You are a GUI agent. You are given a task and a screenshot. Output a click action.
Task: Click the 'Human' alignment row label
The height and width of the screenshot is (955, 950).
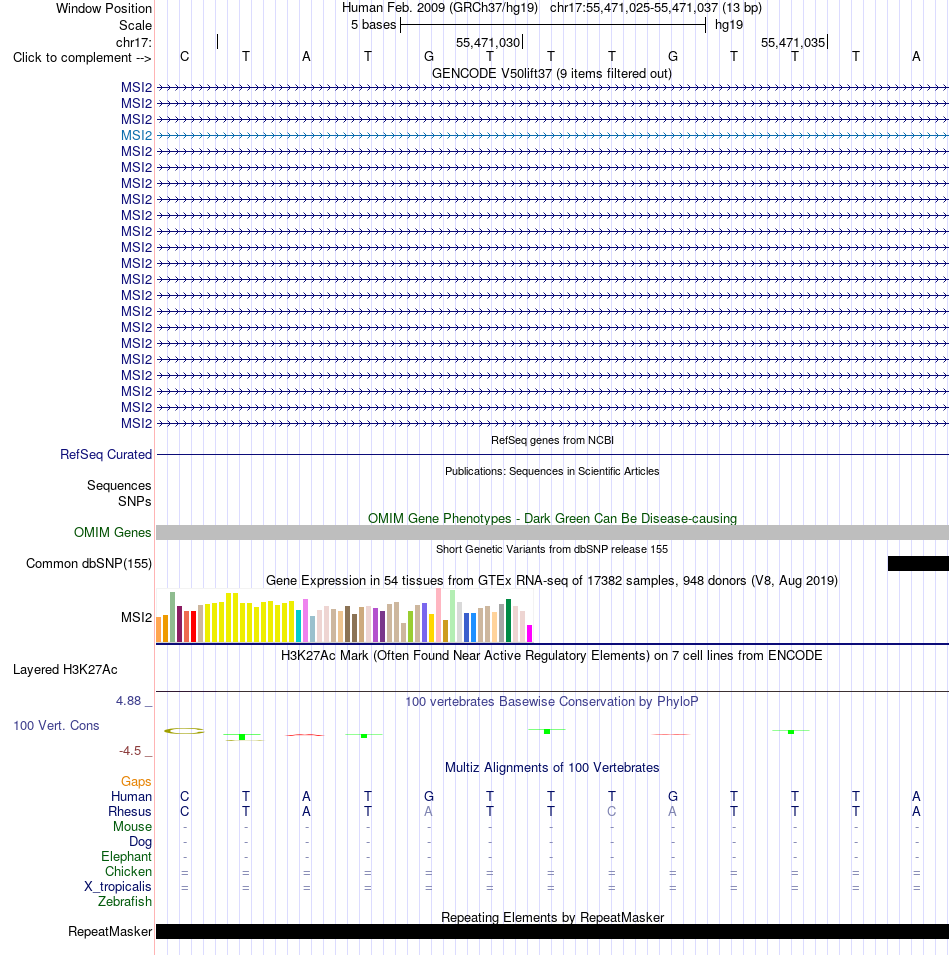pyautogui.click(x=131, y=797)
